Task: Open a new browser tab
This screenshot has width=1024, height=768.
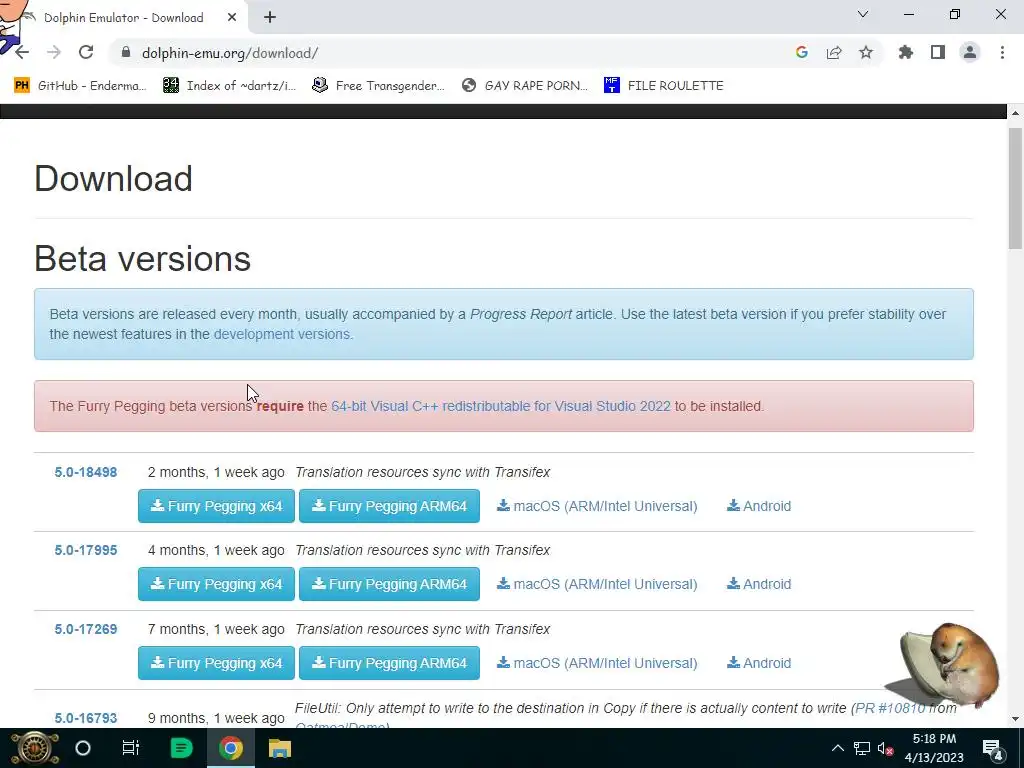Action: [x=270, y=18]
